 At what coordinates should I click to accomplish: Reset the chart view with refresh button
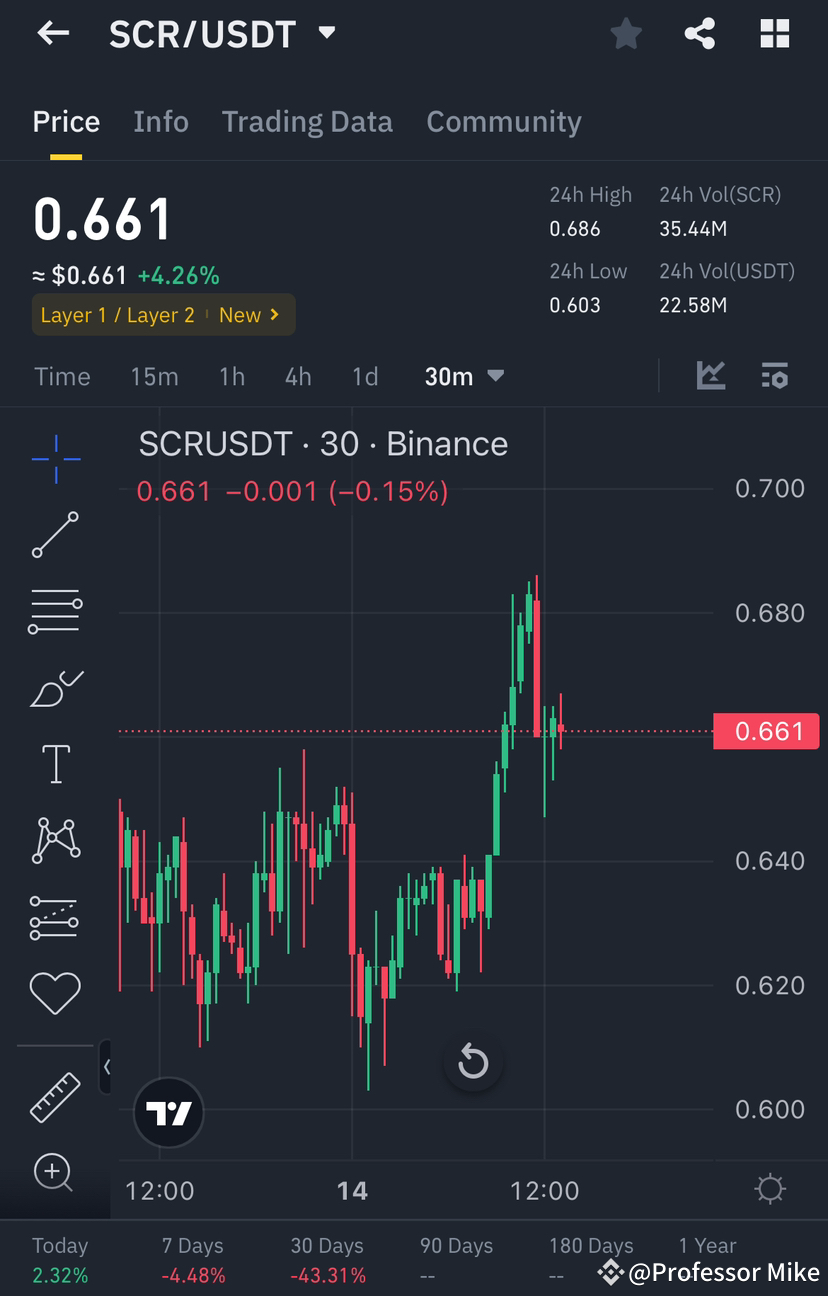[473, 1063]
